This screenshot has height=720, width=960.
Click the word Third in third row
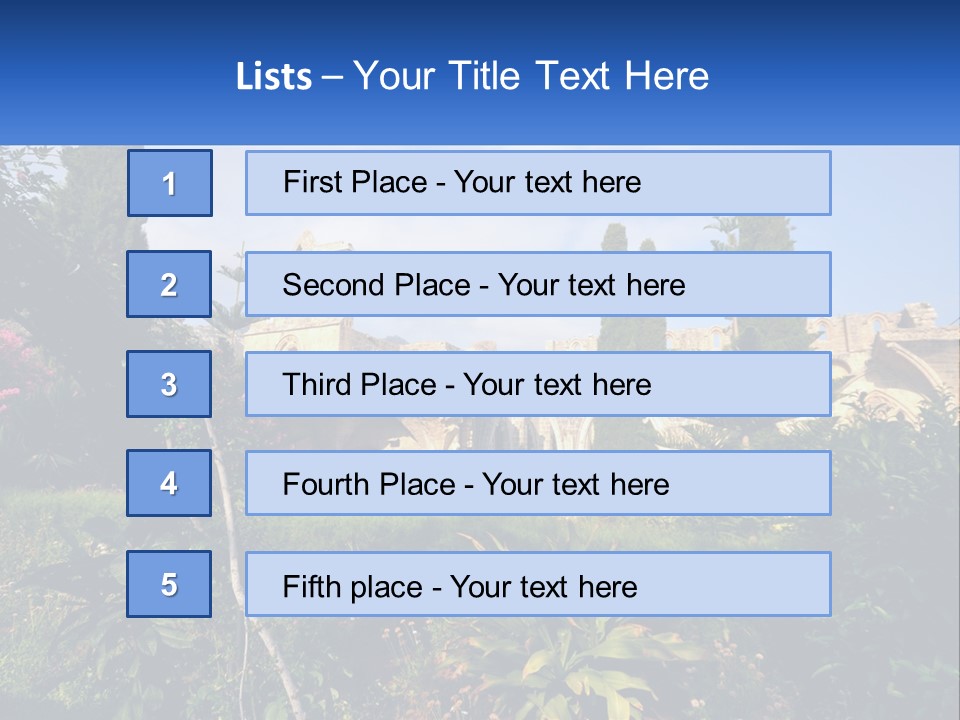coord(316,384)
